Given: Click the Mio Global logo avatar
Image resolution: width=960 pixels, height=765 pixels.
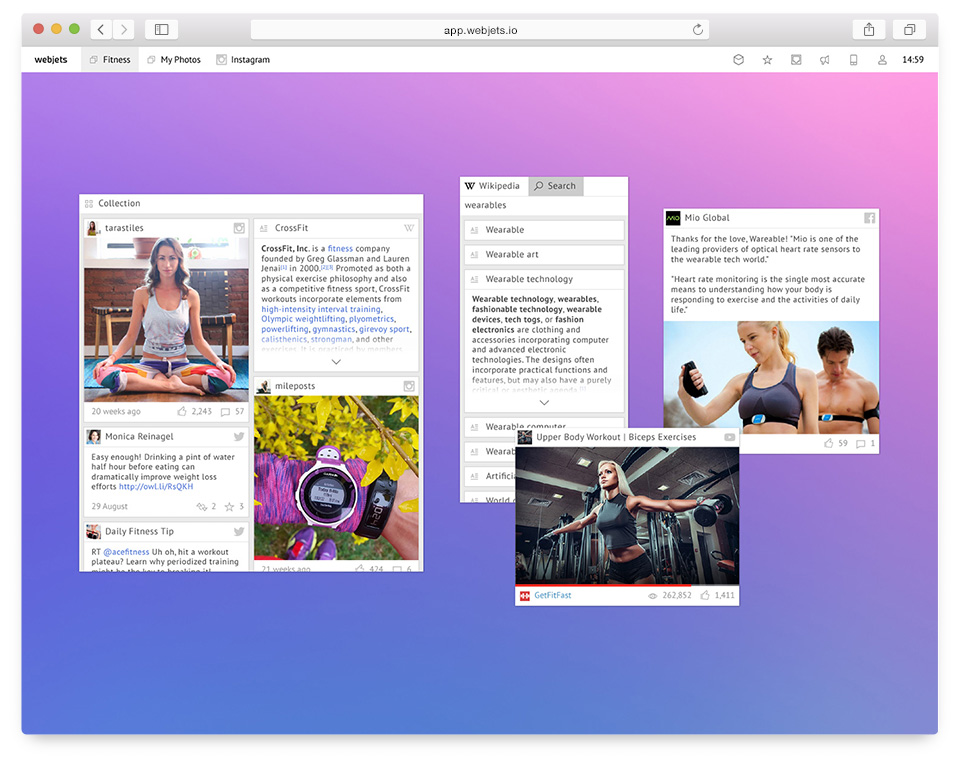Looking at the screenshot, I should coord(673,217).
